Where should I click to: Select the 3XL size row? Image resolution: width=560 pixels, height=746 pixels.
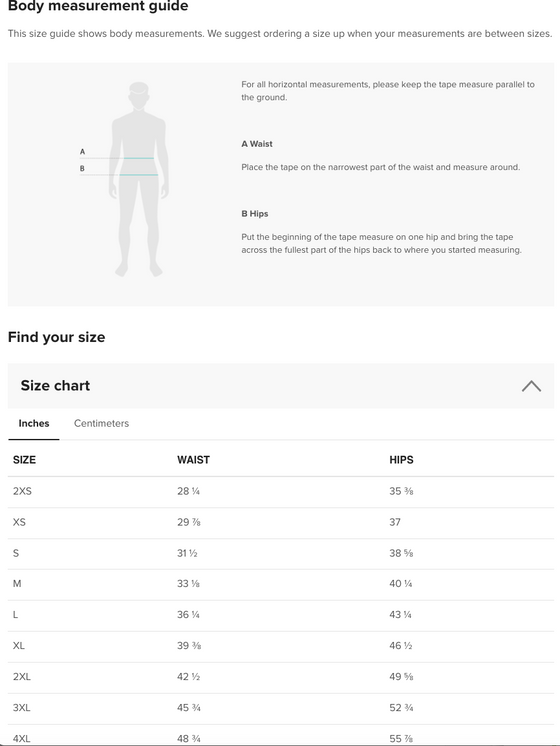[x=281, y=708]
